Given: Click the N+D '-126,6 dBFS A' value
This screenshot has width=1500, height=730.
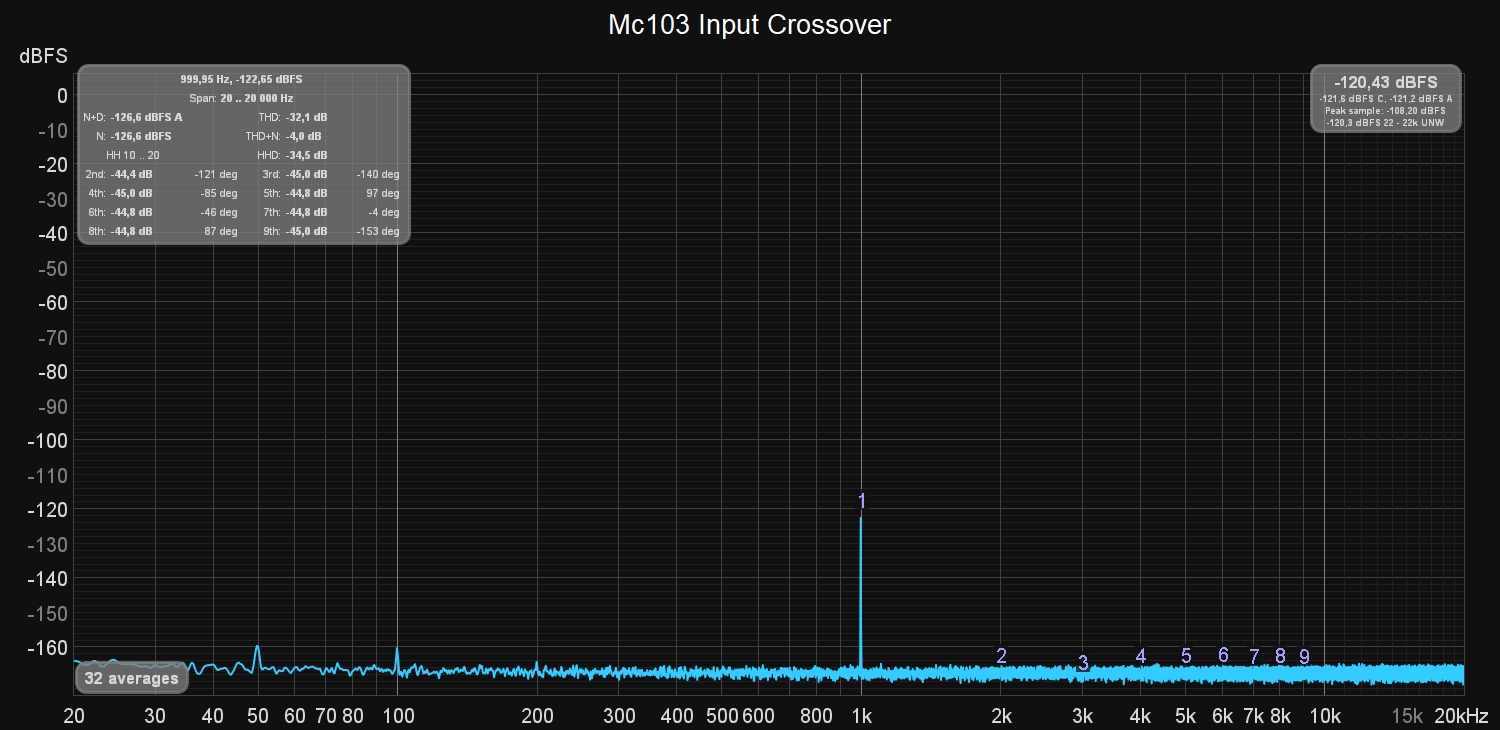Looking at the screenshot, I should (x=146, y=117).
